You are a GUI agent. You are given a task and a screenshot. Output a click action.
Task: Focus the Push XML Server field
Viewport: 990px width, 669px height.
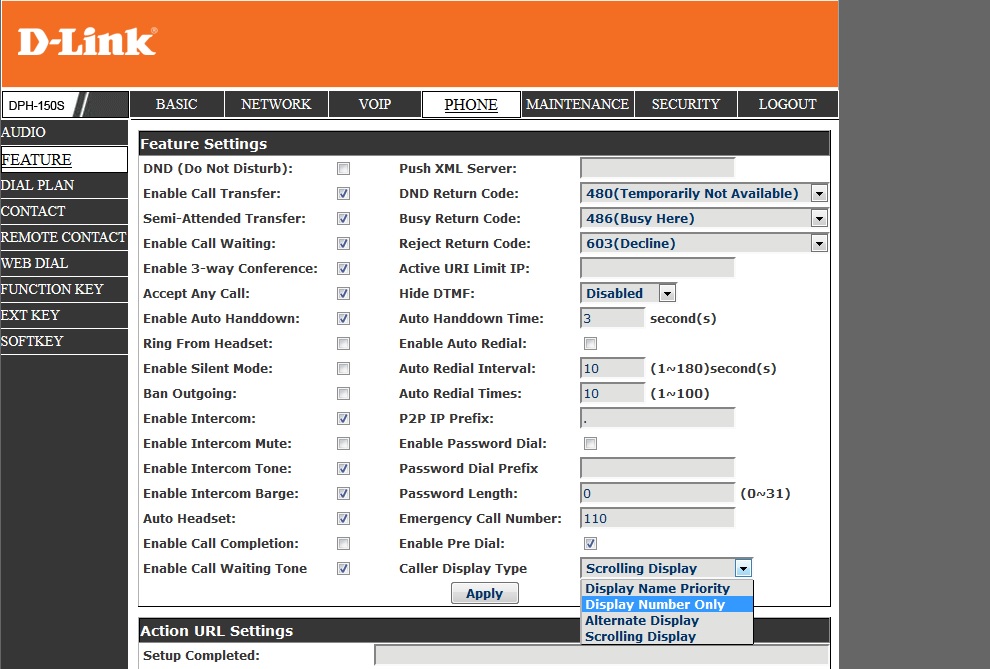tap(657, 169)
